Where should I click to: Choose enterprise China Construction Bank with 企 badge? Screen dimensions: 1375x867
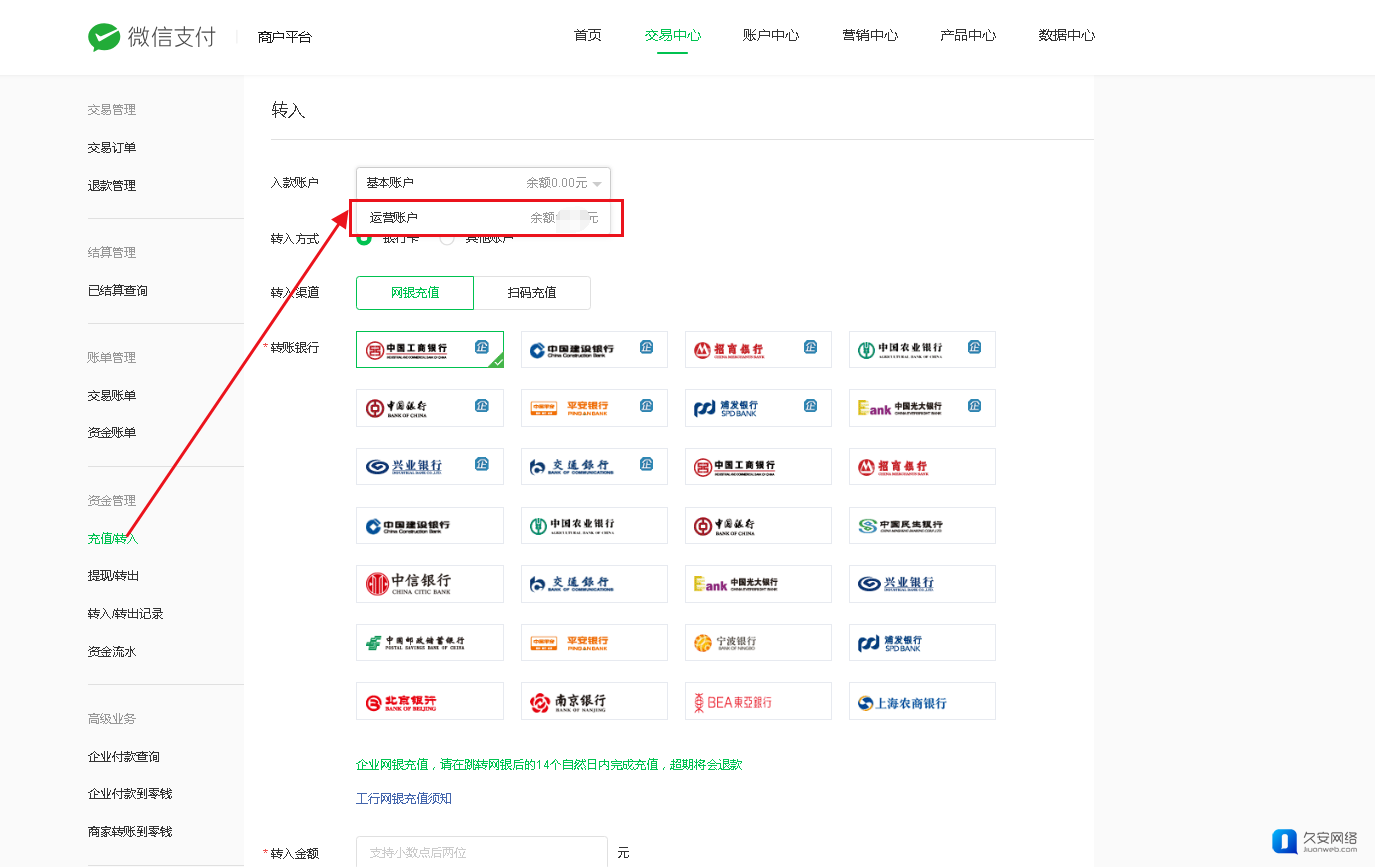pyautogui.click(x=594, y=349)
